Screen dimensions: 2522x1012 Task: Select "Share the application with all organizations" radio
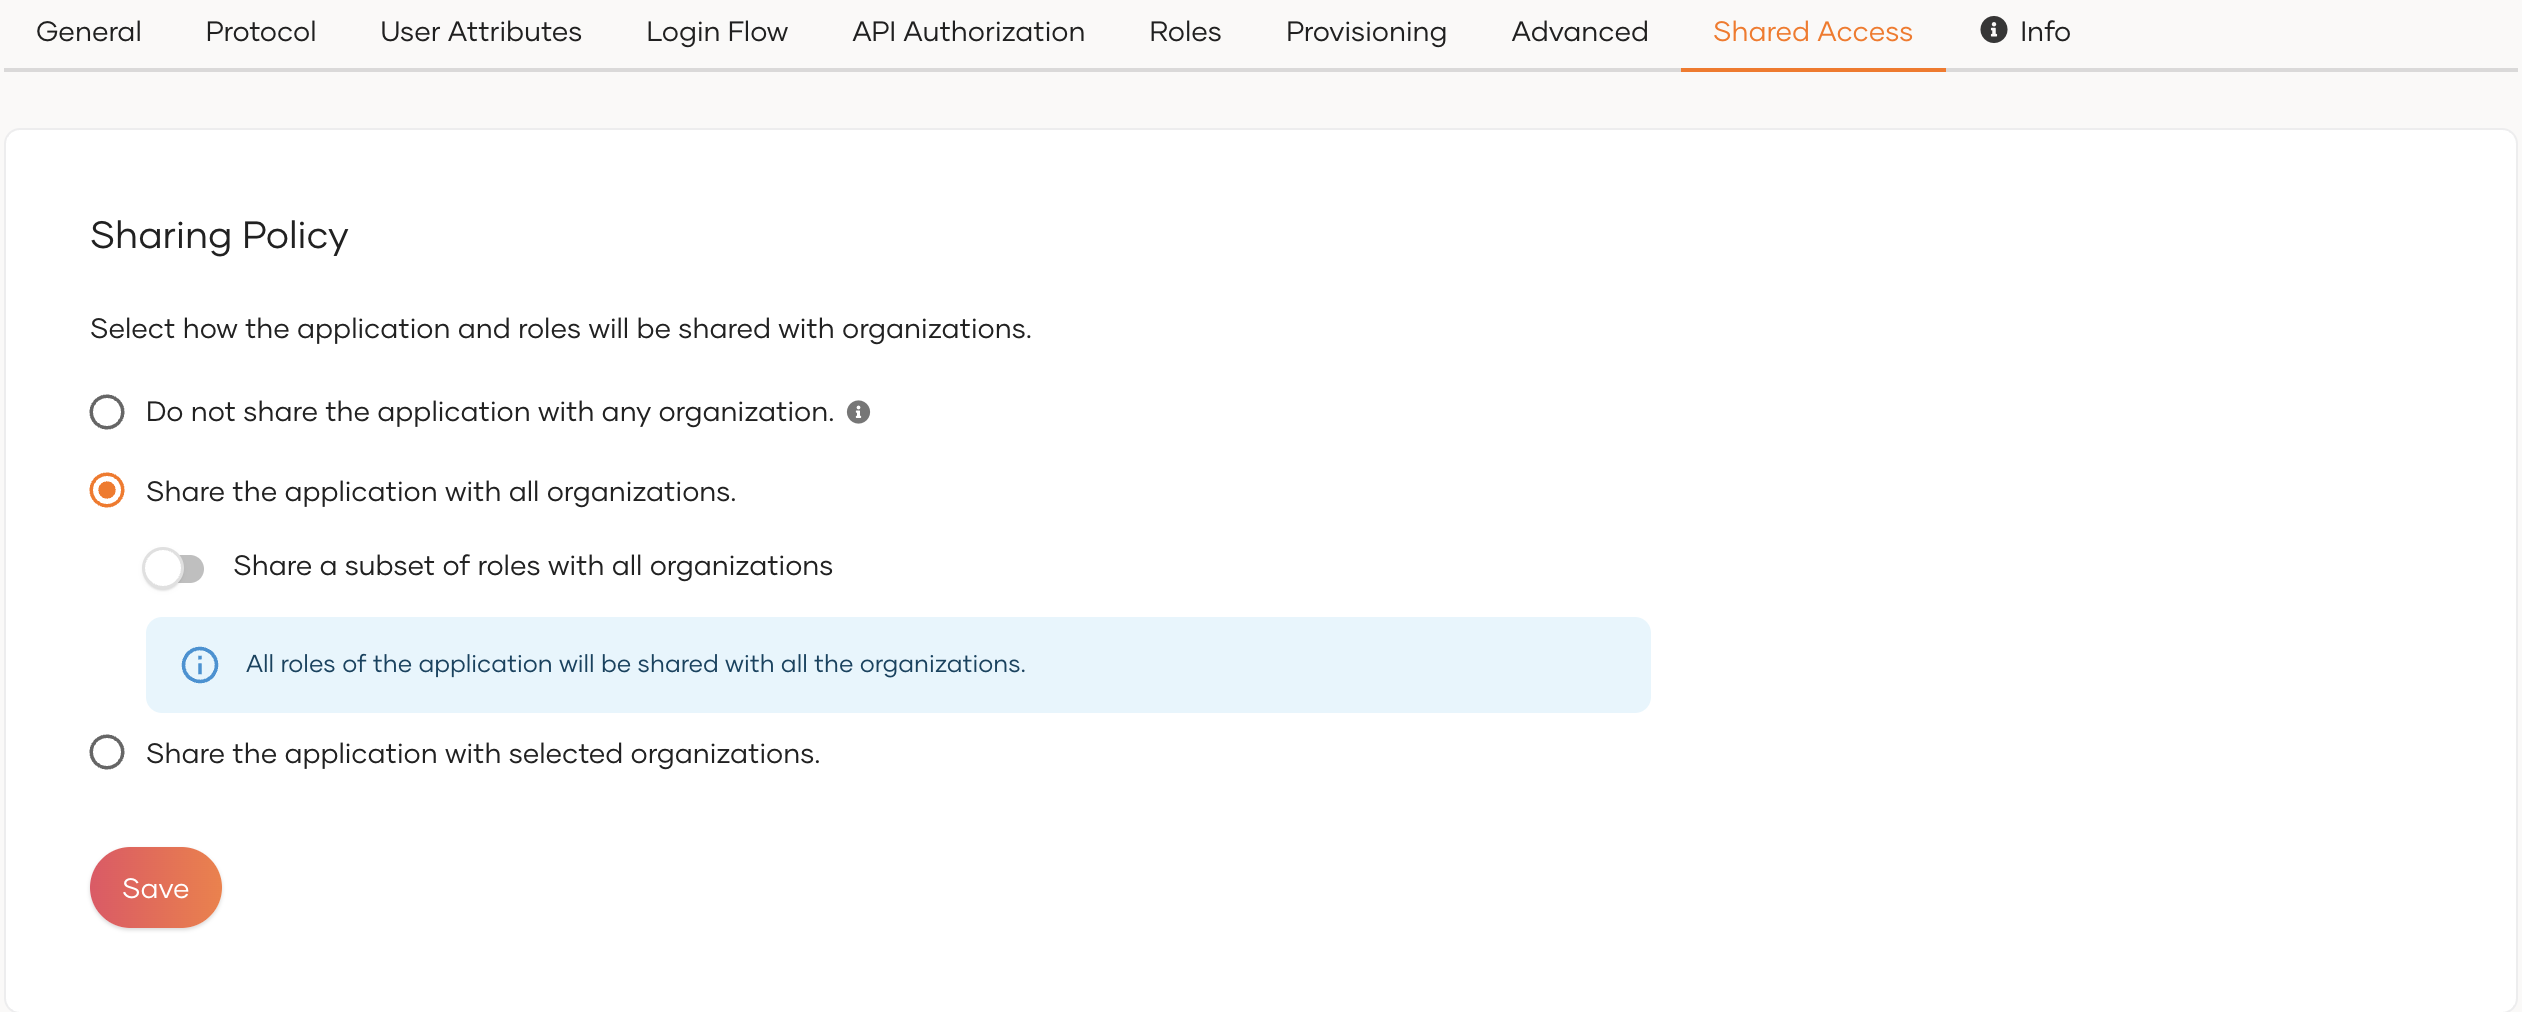pos(107,491)
